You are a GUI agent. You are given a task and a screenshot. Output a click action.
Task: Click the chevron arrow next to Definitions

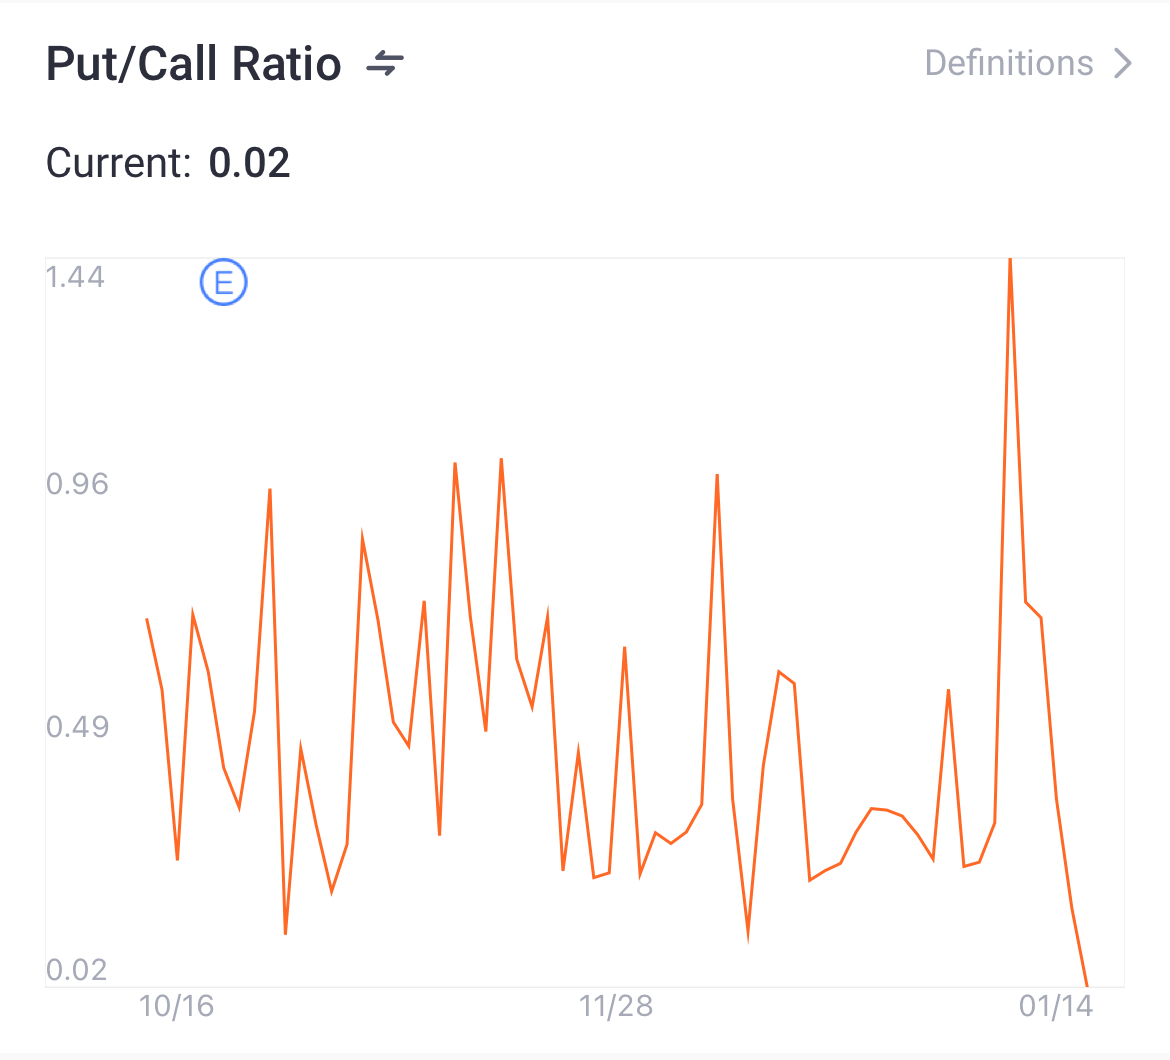click(1124, 64)
